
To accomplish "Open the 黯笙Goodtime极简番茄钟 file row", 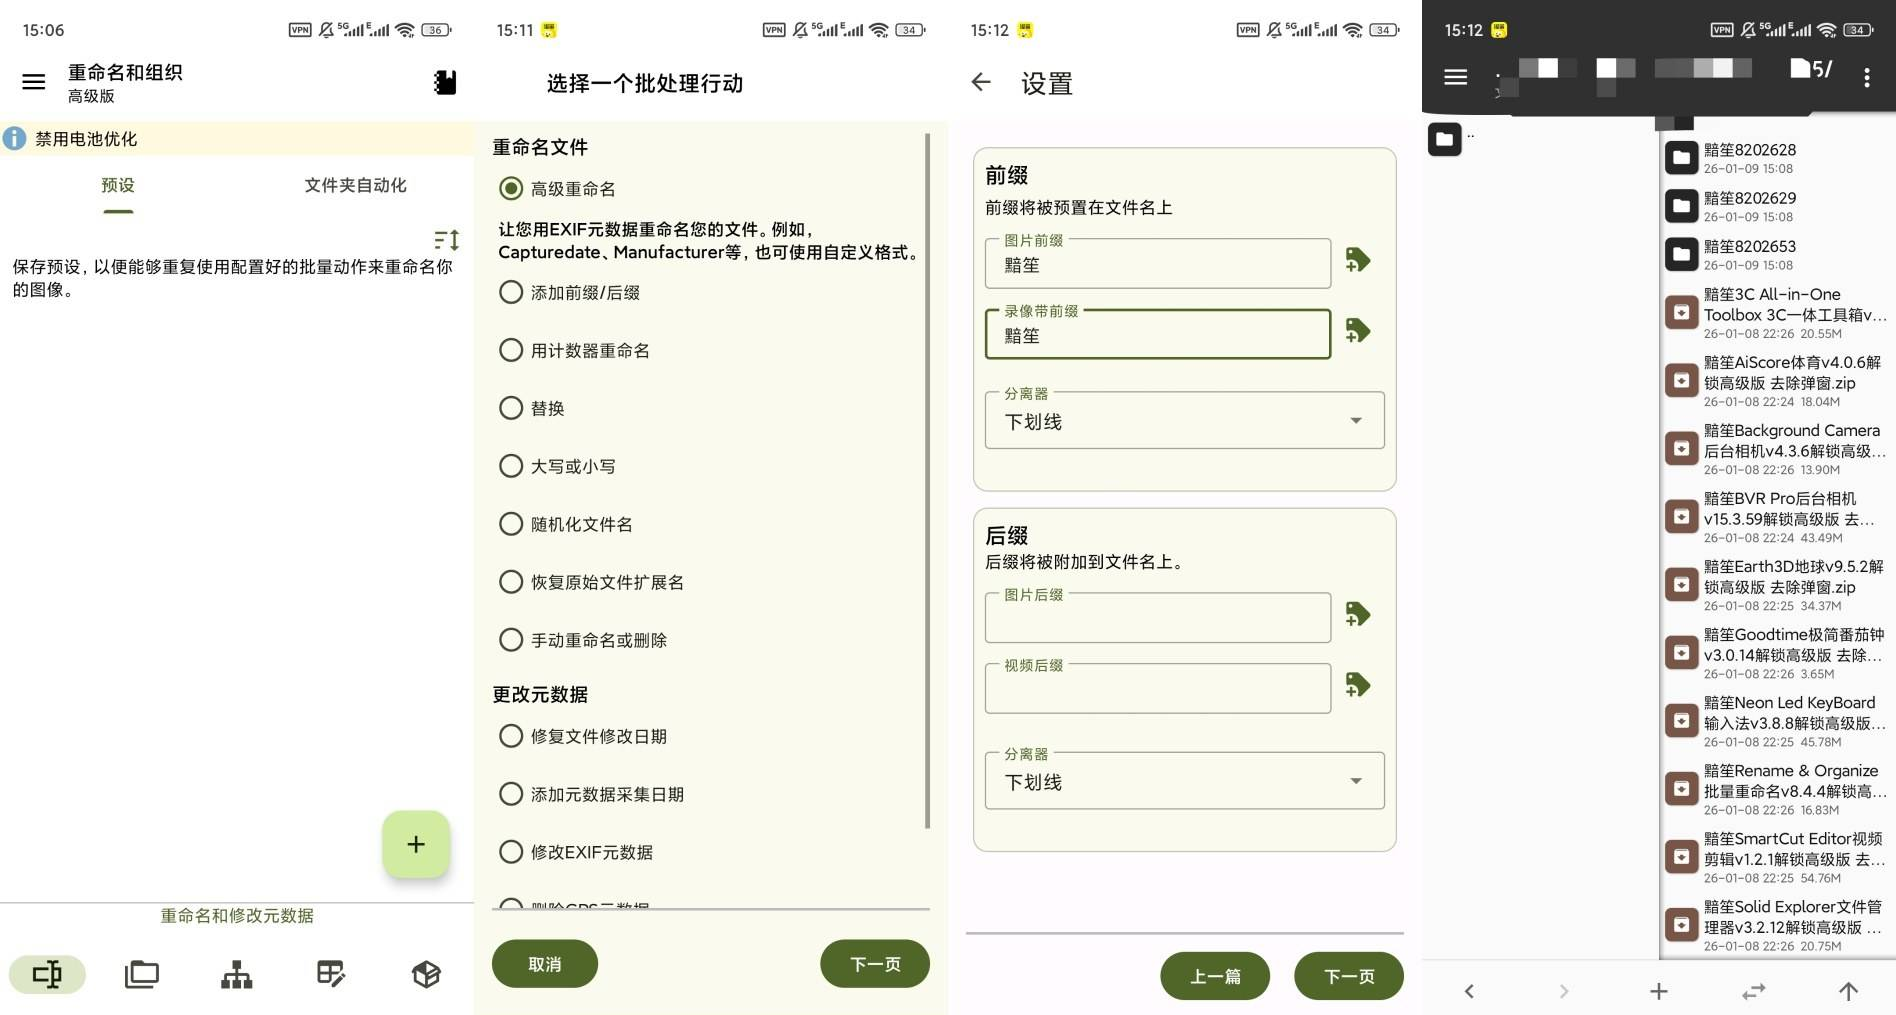I will click(1777, 653).
